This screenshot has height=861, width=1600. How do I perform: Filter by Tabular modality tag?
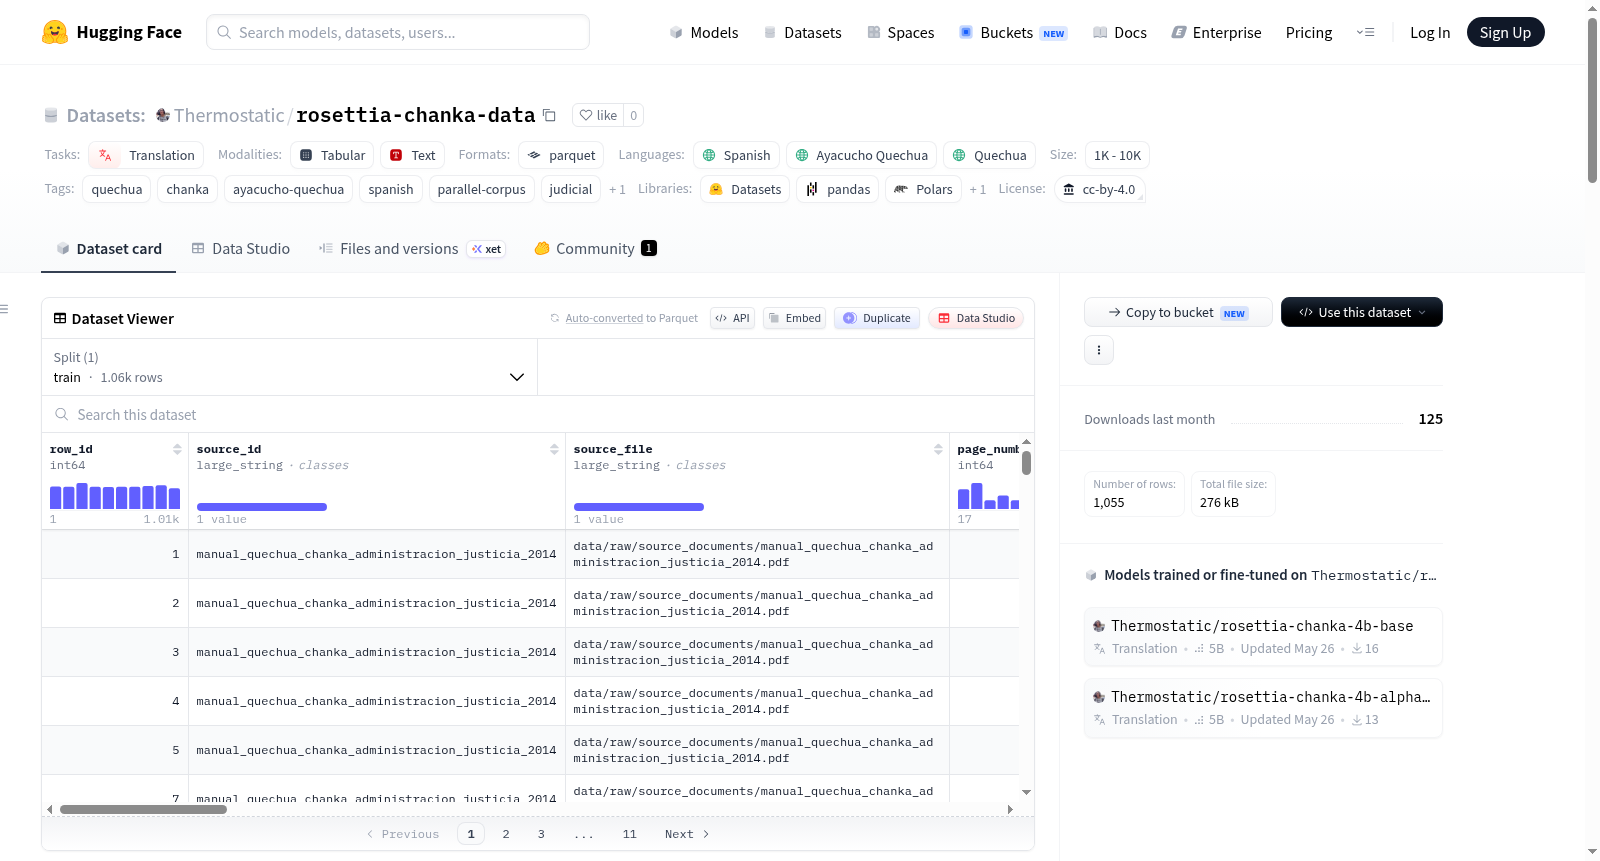333,155
